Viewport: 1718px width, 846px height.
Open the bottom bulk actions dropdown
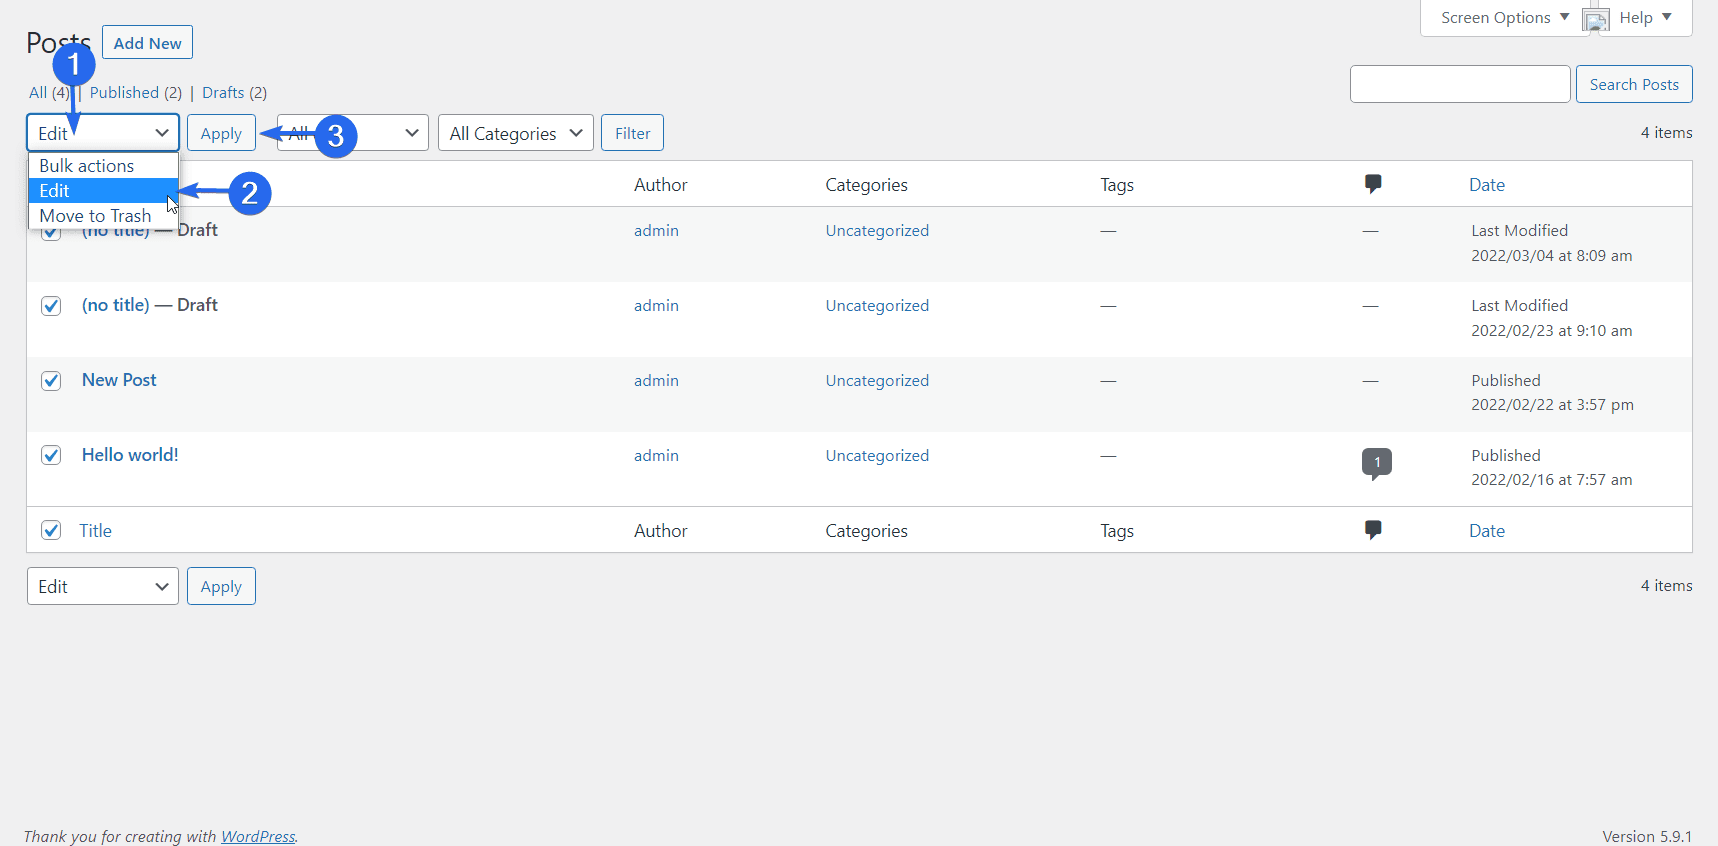pos(102,587)
